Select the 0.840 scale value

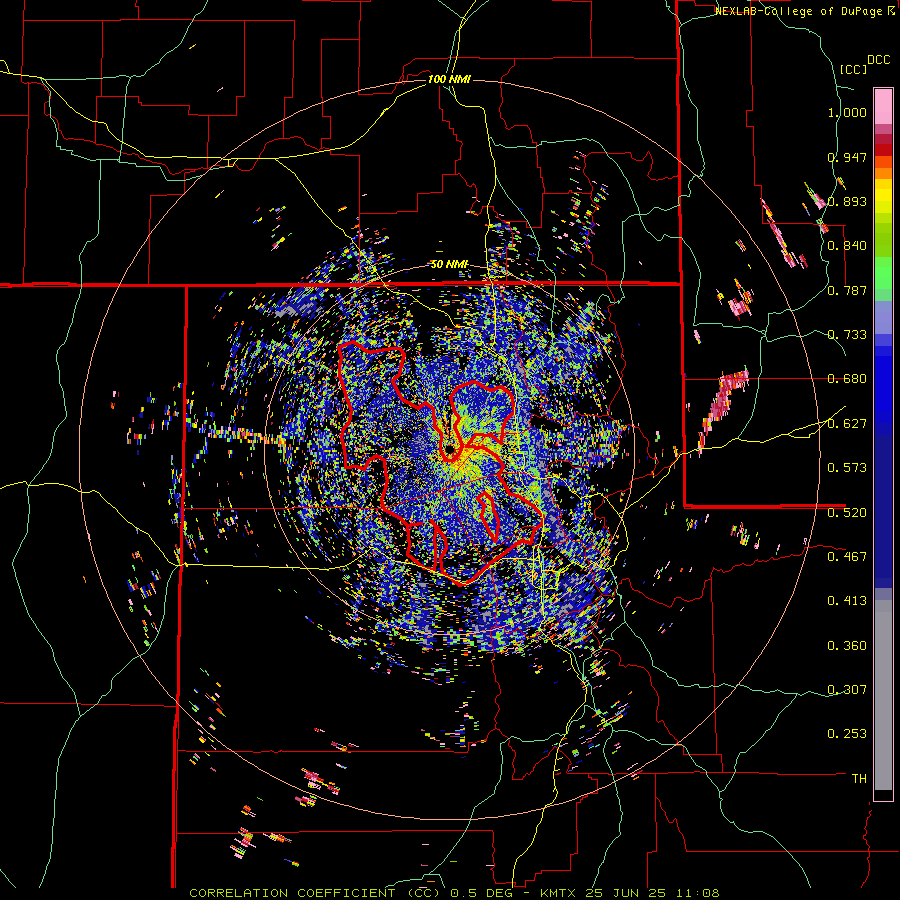847,246
